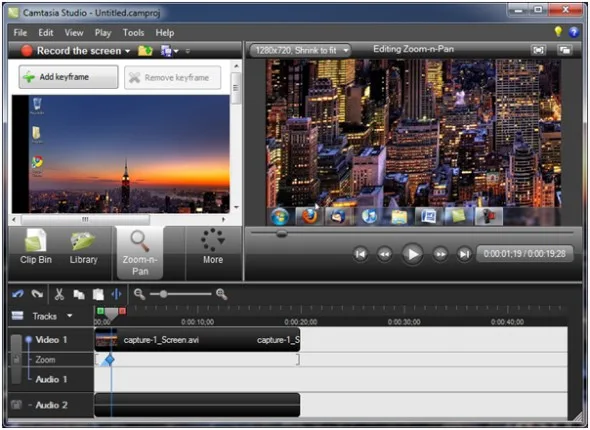
Task: Open the Library panel
Action: [84, 247]
